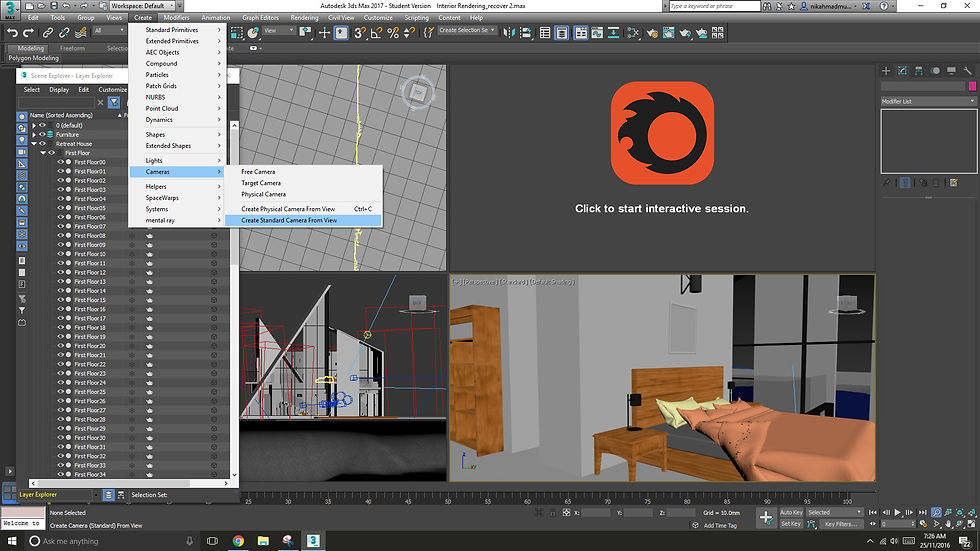Select the Select and Link chain icon

[48, 32]
